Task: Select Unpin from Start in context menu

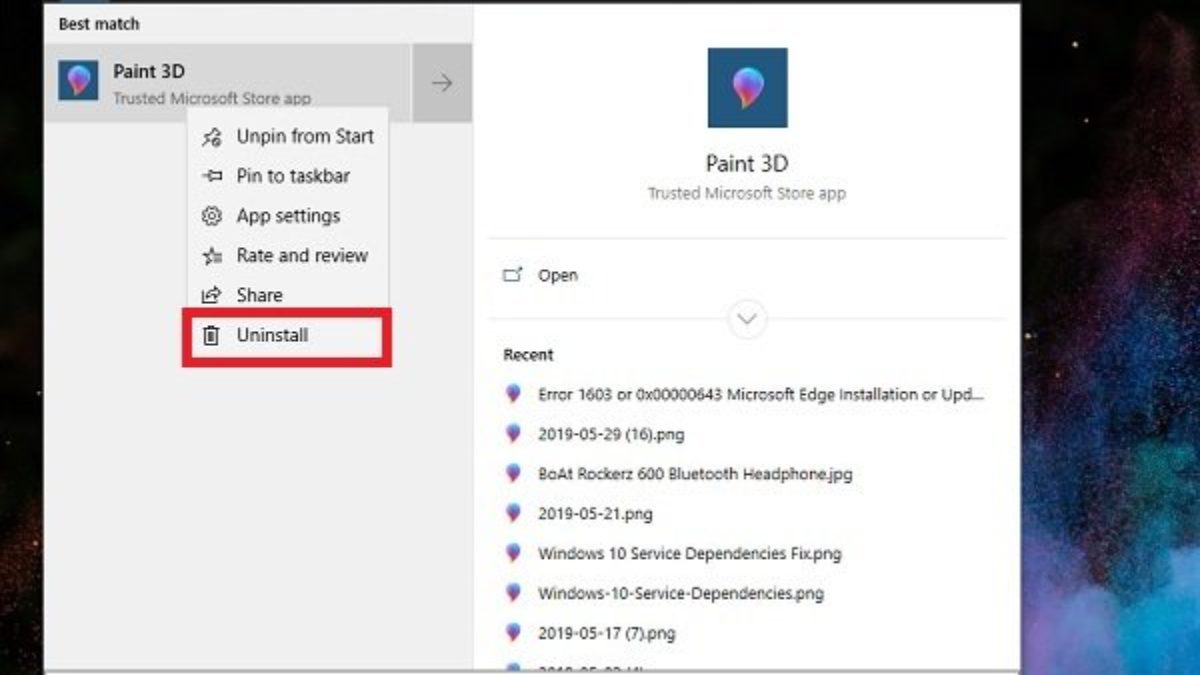Action: [x=288, y=137]
